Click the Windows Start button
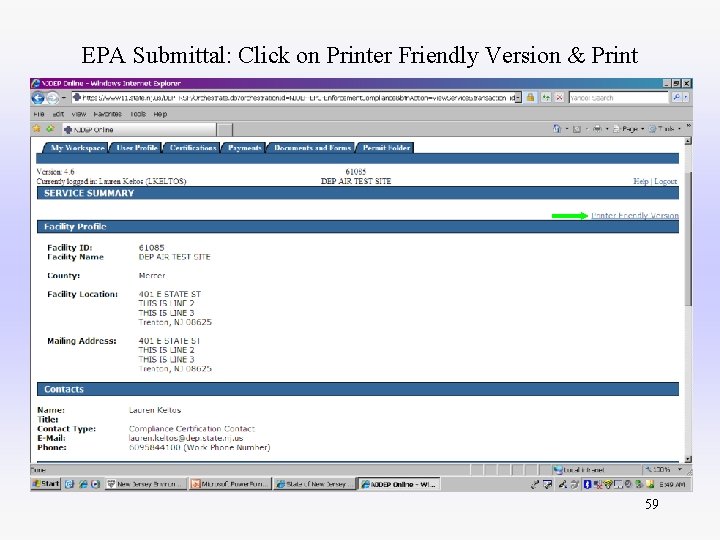720x540 pixels. pyautogui.click(x=46, y=484)
